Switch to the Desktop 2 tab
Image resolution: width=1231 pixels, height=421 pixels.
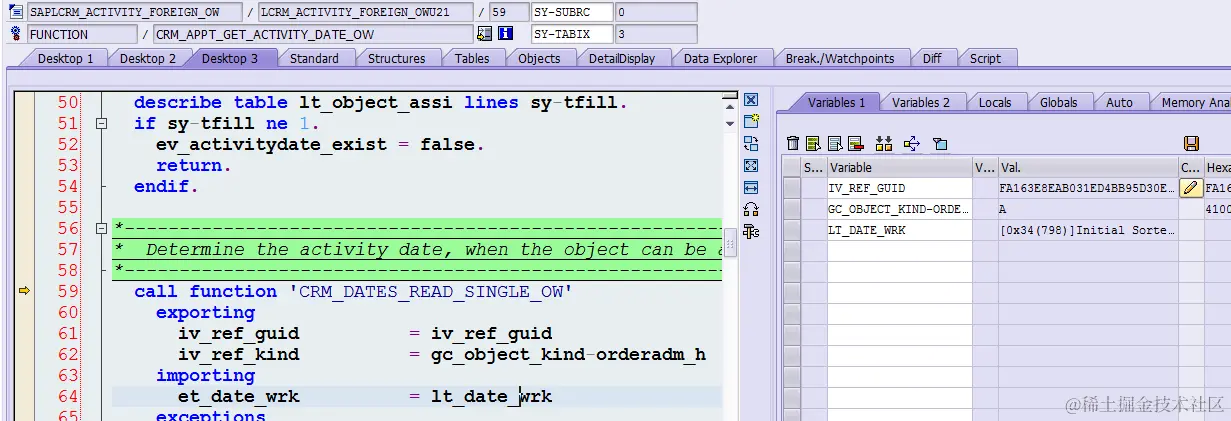147,58
